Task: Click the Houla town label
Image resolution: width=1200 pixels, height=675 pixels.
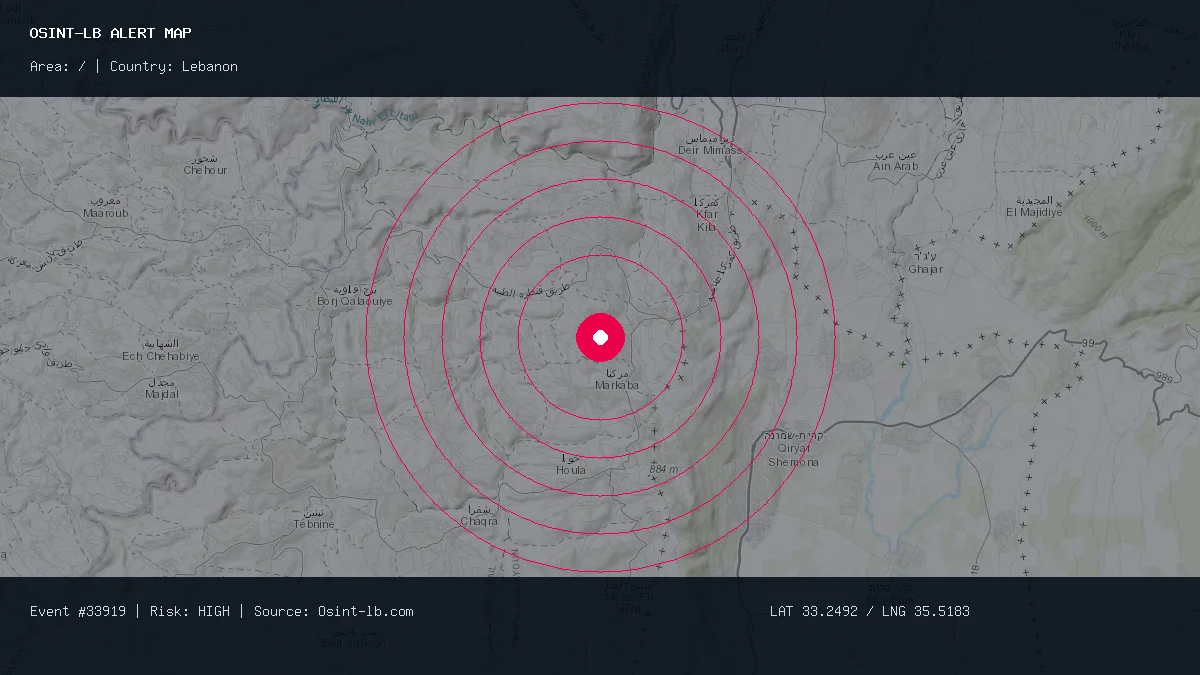Action: [571, 464]
